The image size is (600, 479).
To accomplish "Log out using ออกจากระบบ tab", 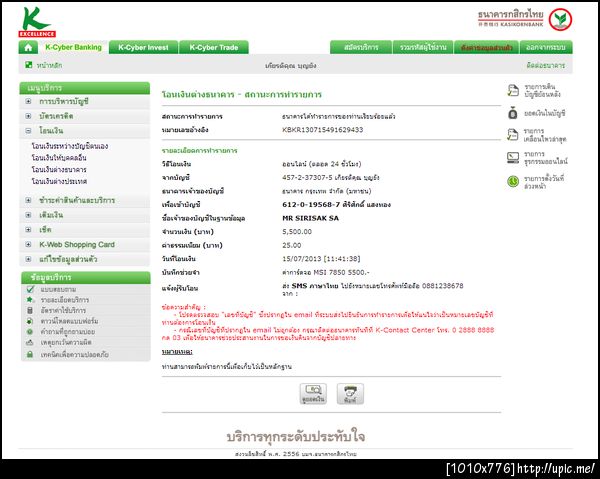I will click(x=546, y=47).
